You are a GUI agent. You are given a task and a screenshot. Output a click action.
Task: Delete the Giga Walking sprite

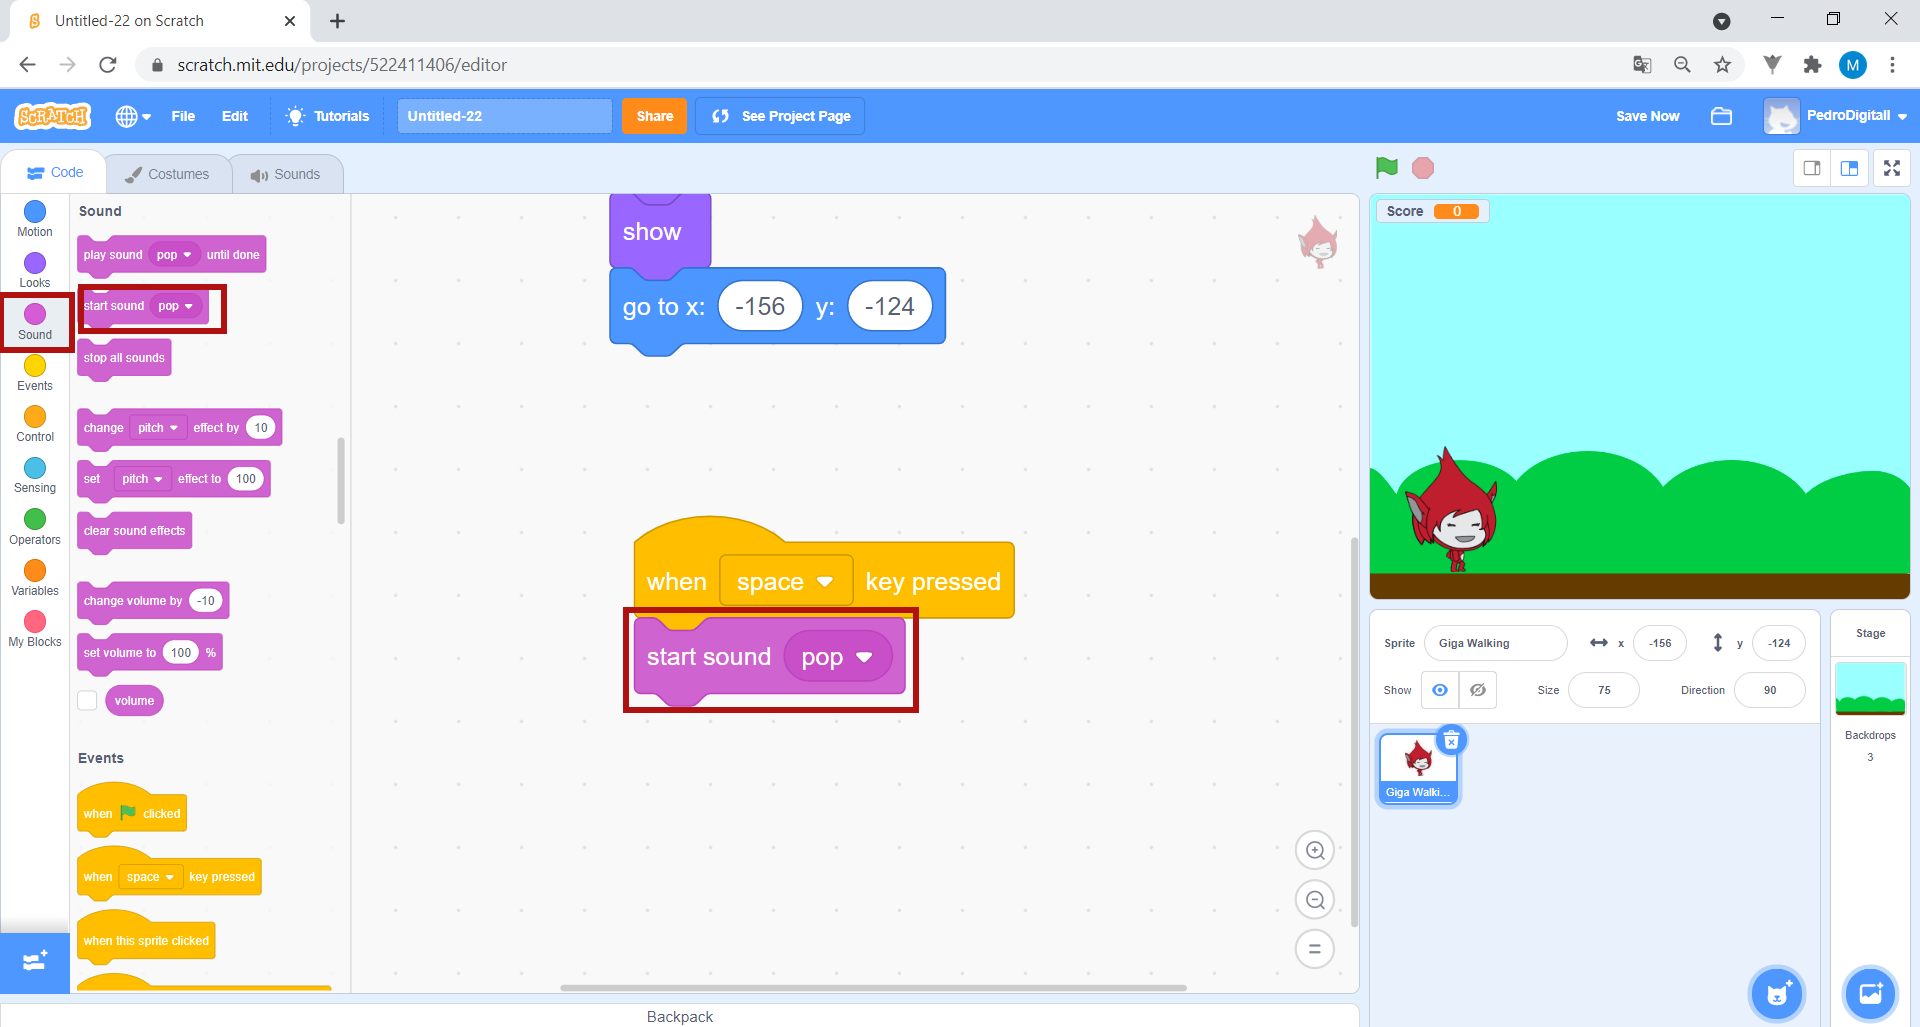1451,740
